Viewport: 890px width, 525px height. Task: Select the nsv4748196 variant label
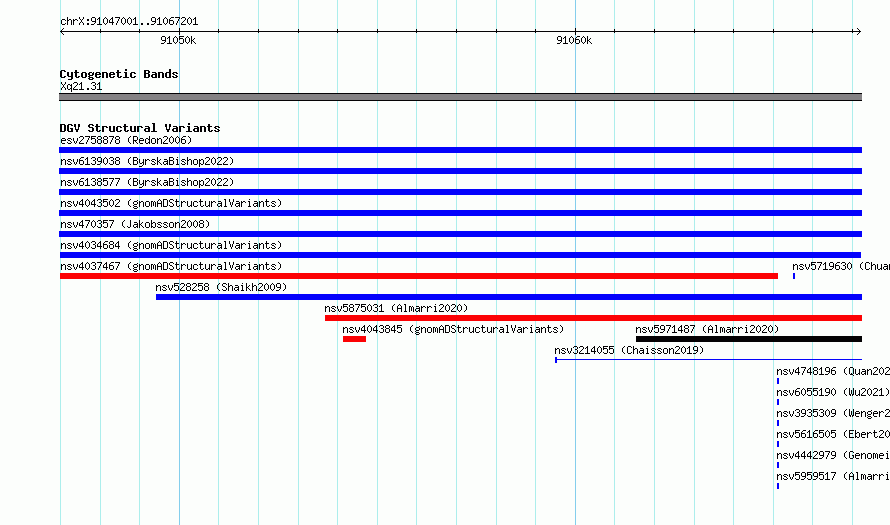[x=833, y=371]
